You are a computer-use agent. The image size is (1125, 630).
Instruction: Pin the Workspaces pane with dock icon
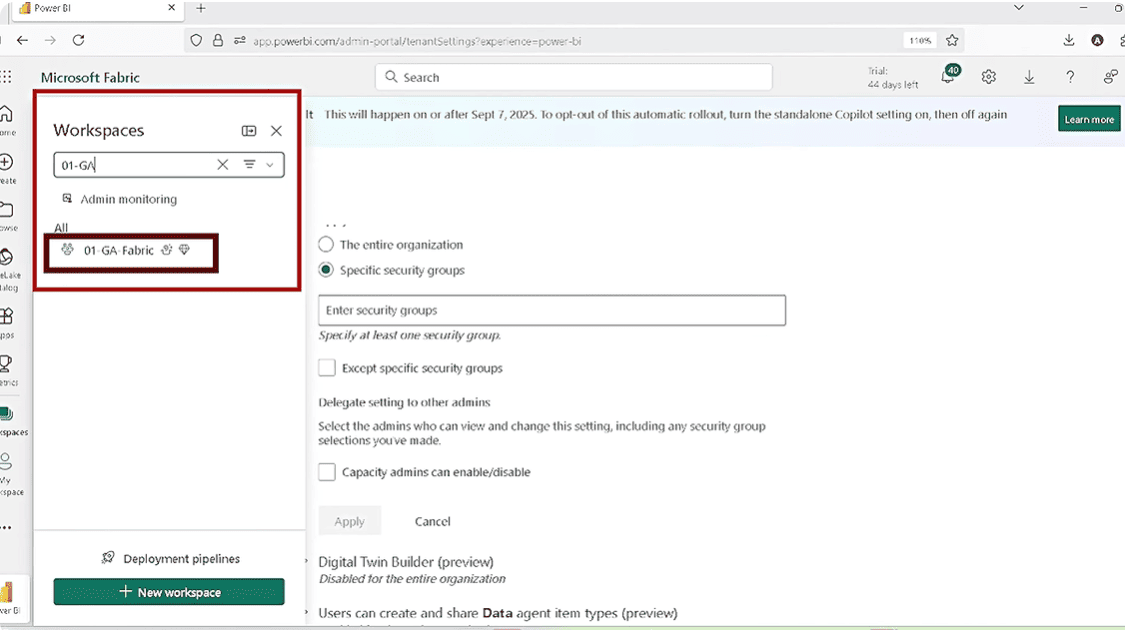coord(249,131)
